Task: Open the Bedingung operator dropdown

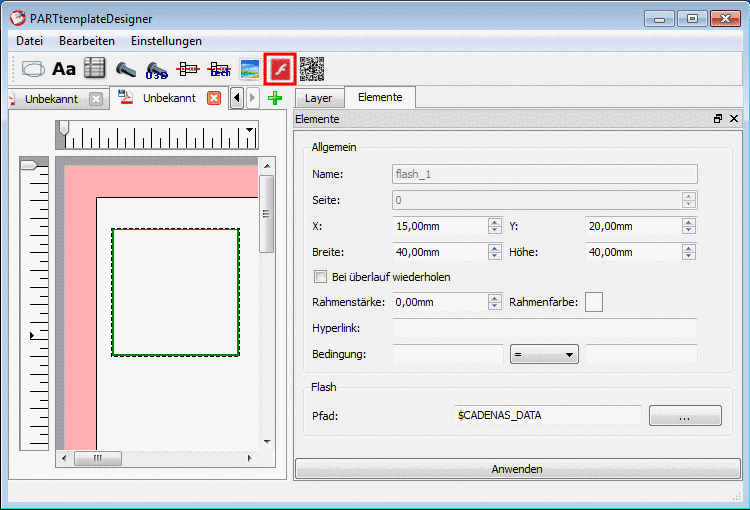Action: click(544, 355)
